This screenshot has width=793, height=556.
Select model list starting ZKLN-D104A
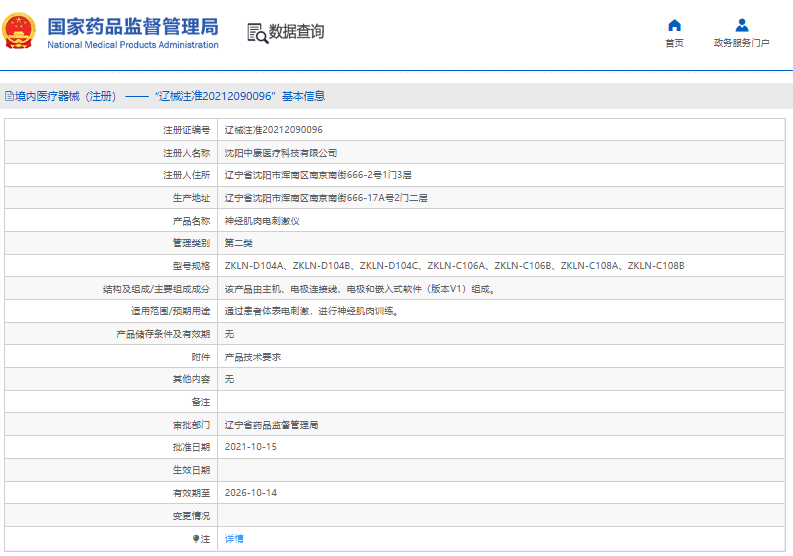[454, 266]
